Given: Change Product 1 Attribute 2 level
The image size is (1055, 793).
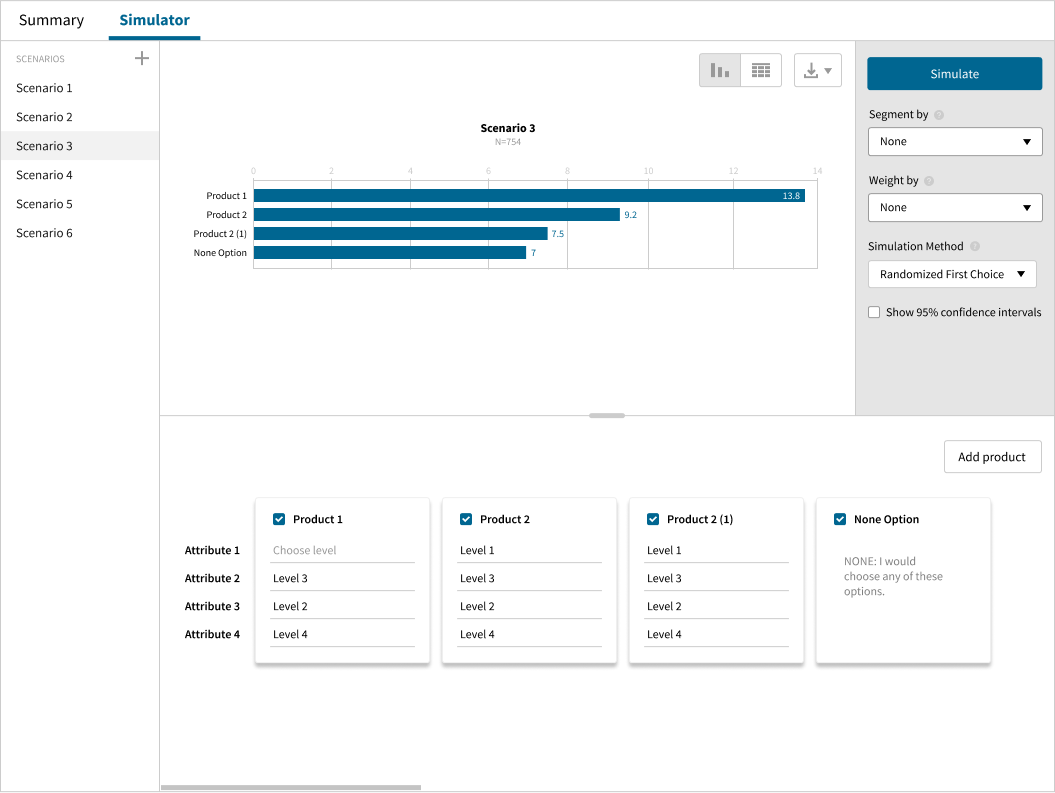Looking at the screenshot, I should tap(342, 578).
